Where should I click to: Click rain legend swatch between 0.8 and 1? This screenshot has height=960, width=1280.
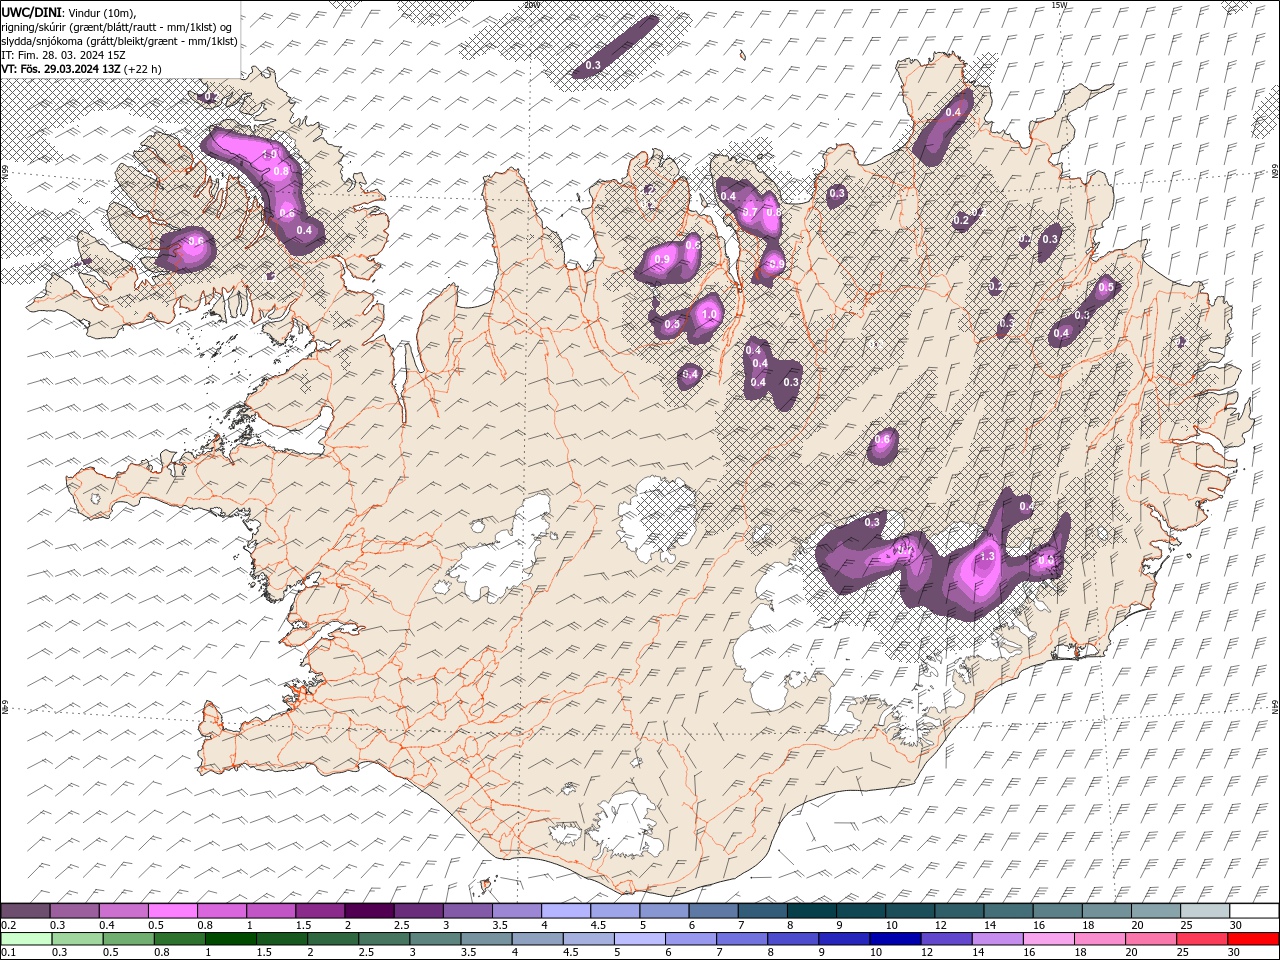(x=179, y=939)
